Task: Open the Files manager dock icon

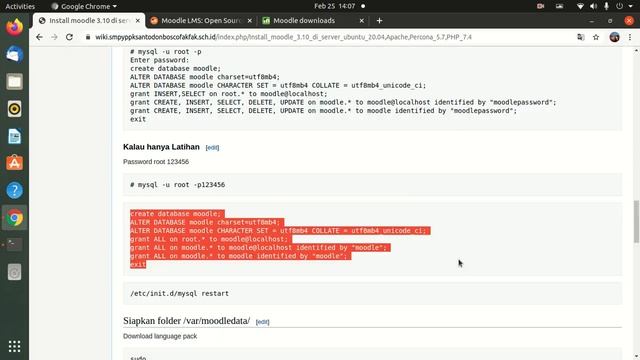Action: (x=14, y=82)
